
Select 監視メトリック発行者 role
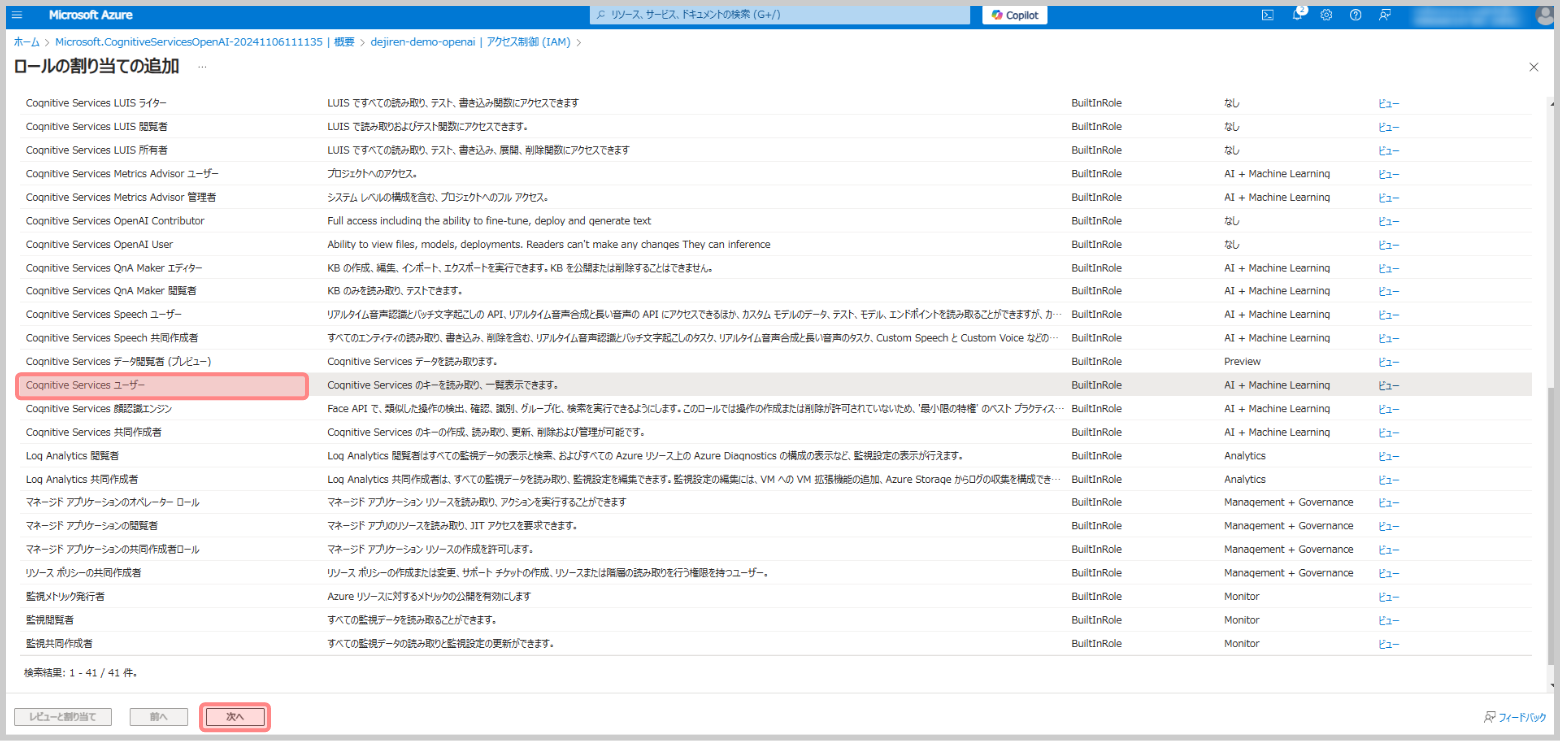pyautogui.click(x=65, y=596)
